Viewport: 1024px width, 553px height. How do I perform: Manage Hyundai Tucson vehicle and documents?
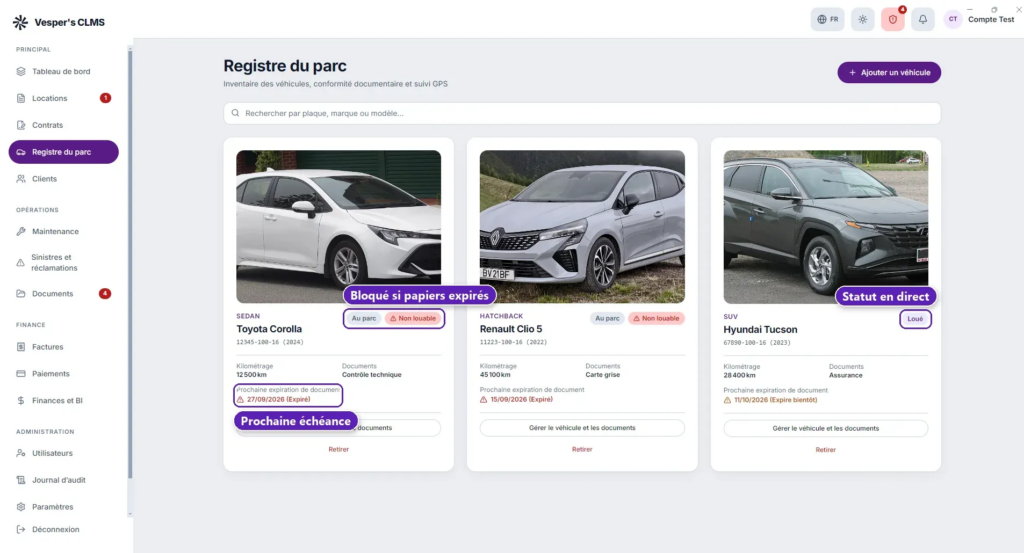(x=825, y=428)
